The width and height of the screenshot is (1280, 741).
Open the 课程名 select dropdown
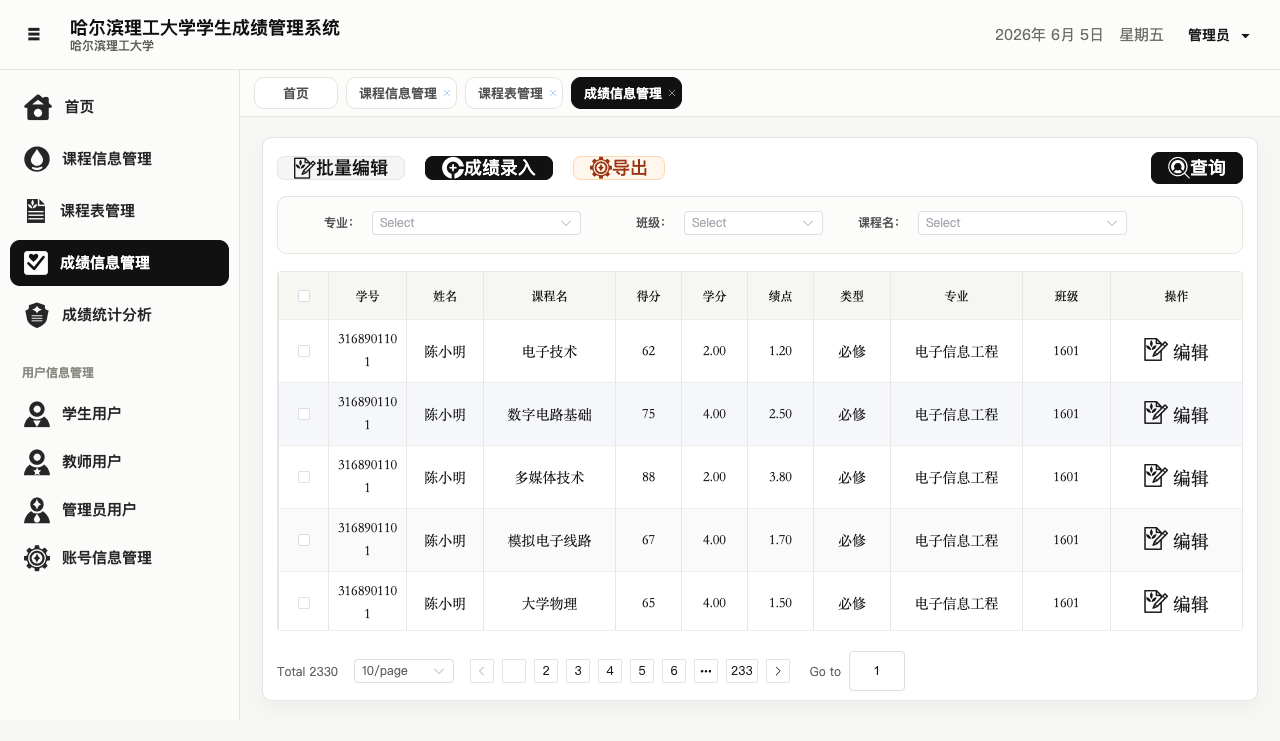tap(1022, 223)
